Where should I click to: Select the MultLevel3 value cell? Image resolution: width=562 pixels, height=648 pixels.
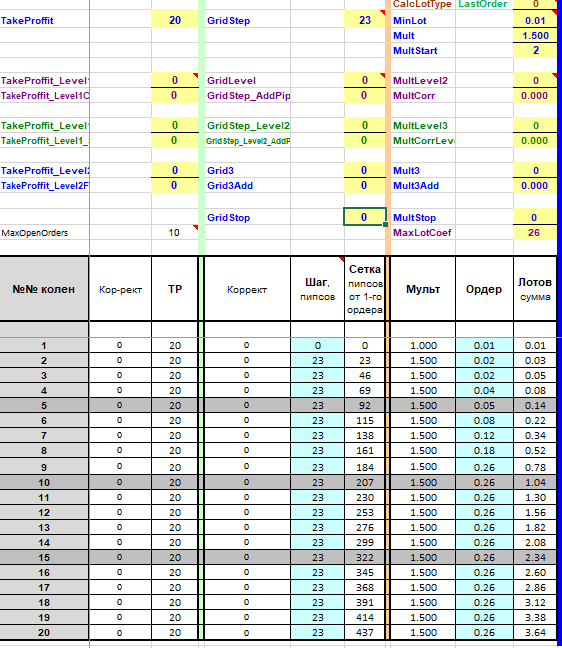(x=535, y=125)
